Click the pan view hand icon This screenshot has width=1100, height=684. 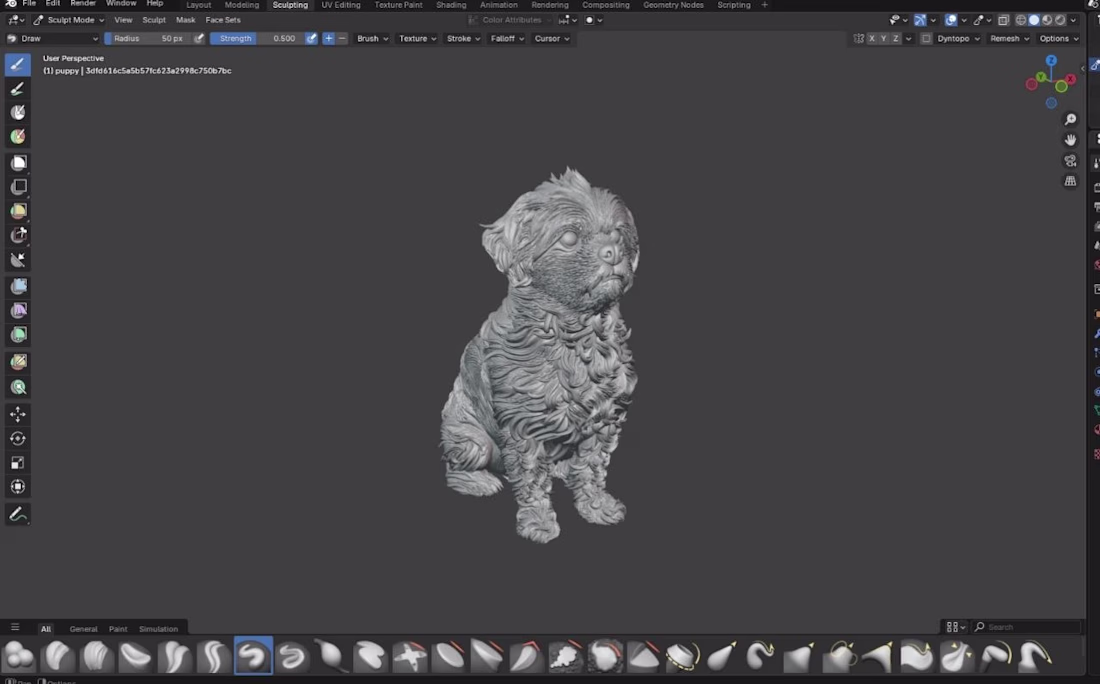[1070, 140]
